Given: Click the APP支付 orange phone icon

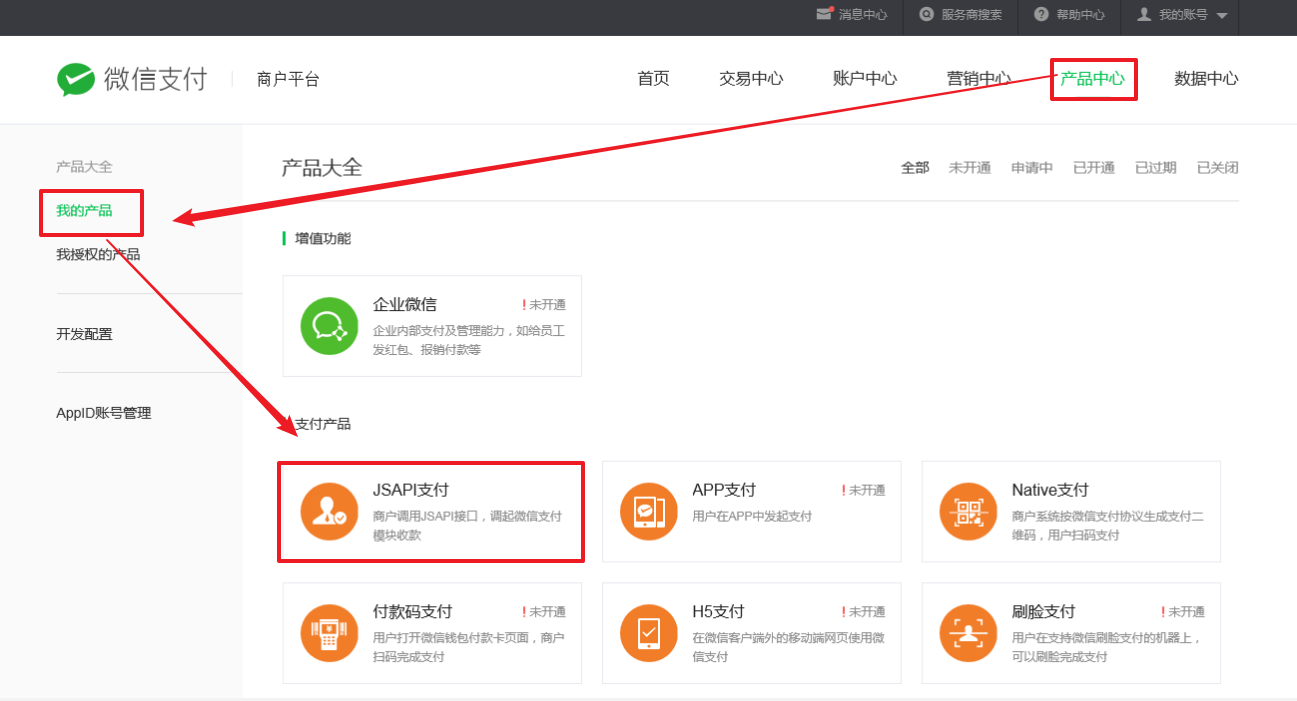Looking at the screenshot, I should [x=649, y=511].
